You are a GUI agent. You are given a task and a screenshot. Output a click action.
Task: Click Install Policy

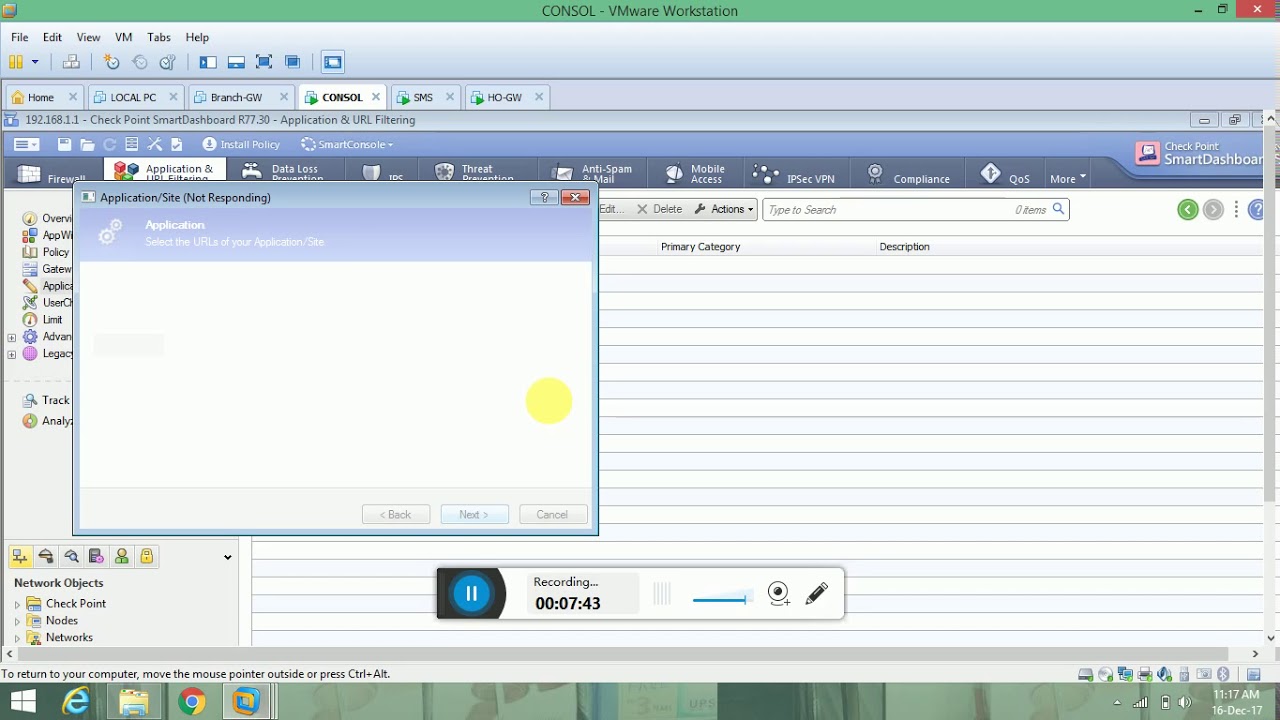pos(241,144)
